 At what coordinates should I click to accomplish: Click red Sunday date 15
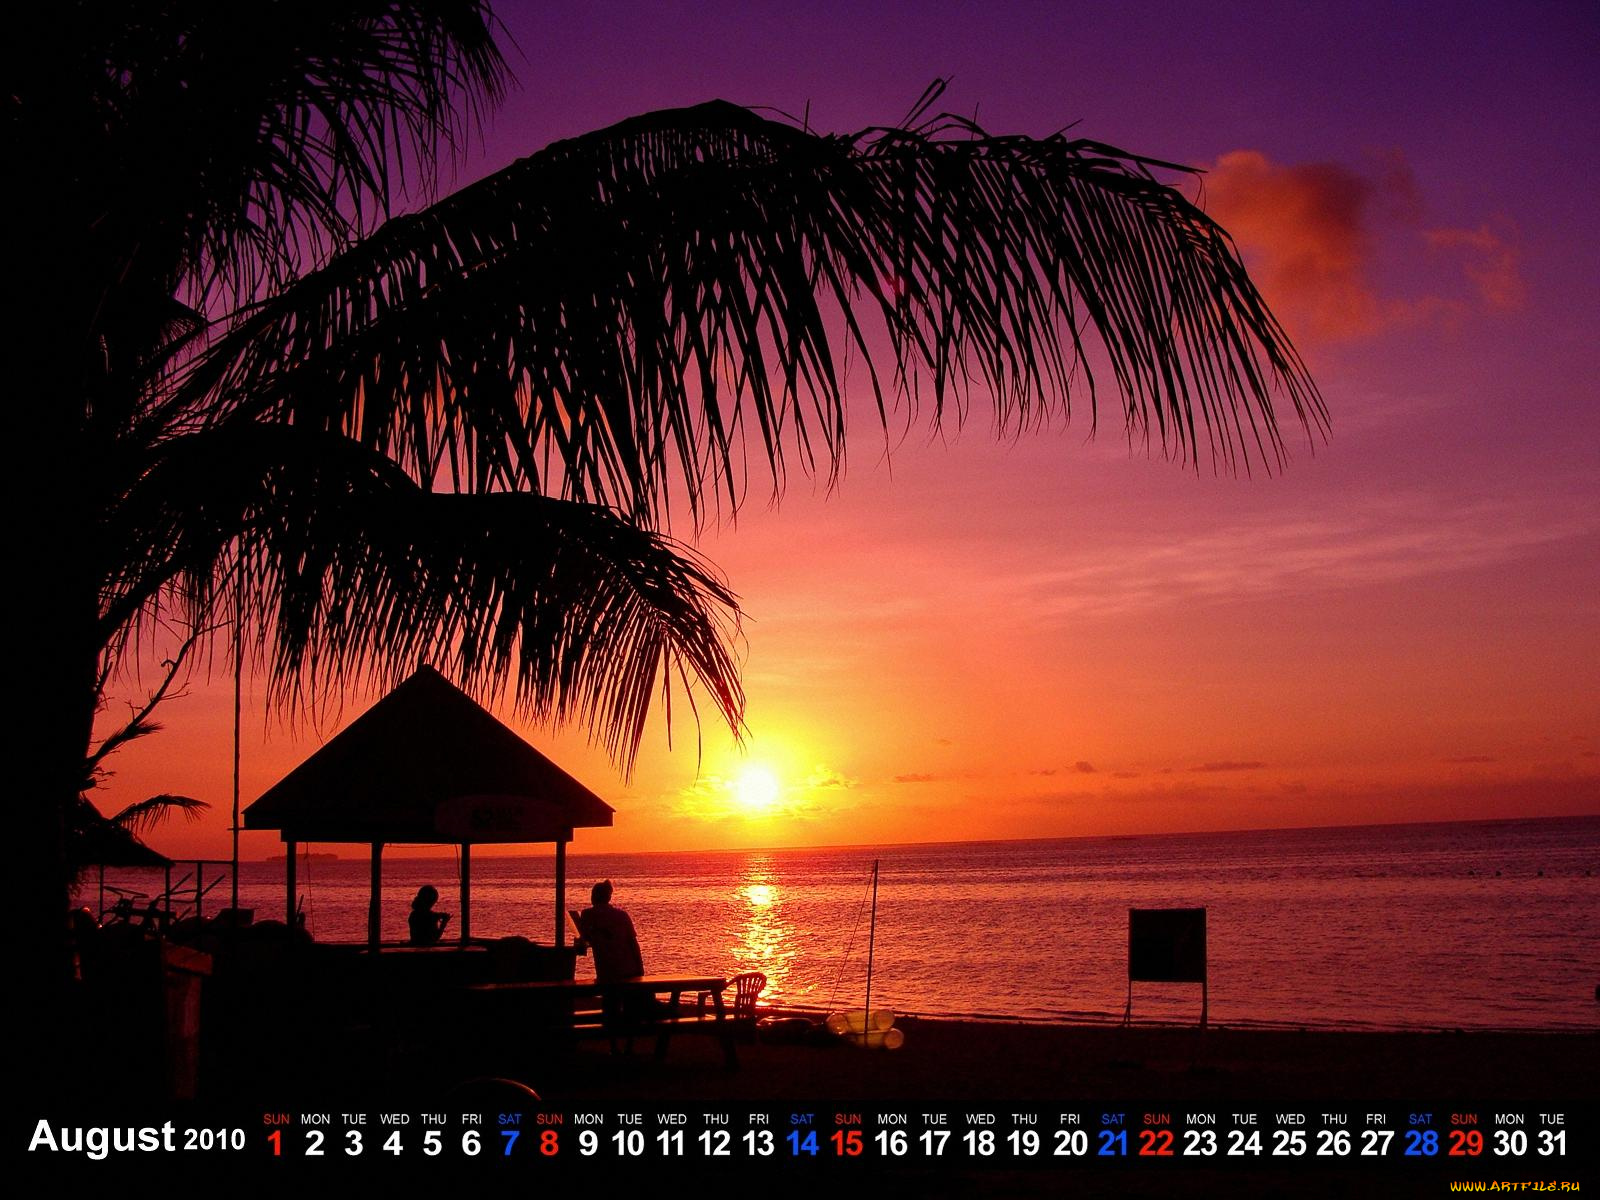pyautogui.click(x=847, y=1143)
